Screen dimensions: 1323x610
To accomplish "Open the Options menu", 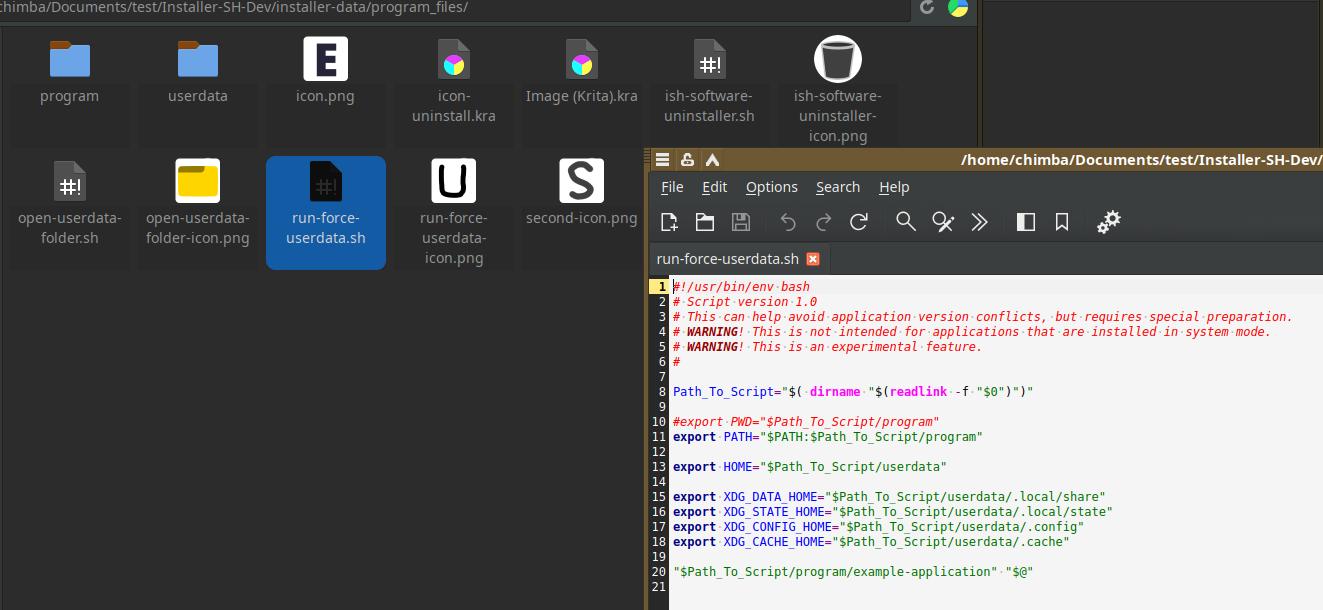I will [771, 187].
